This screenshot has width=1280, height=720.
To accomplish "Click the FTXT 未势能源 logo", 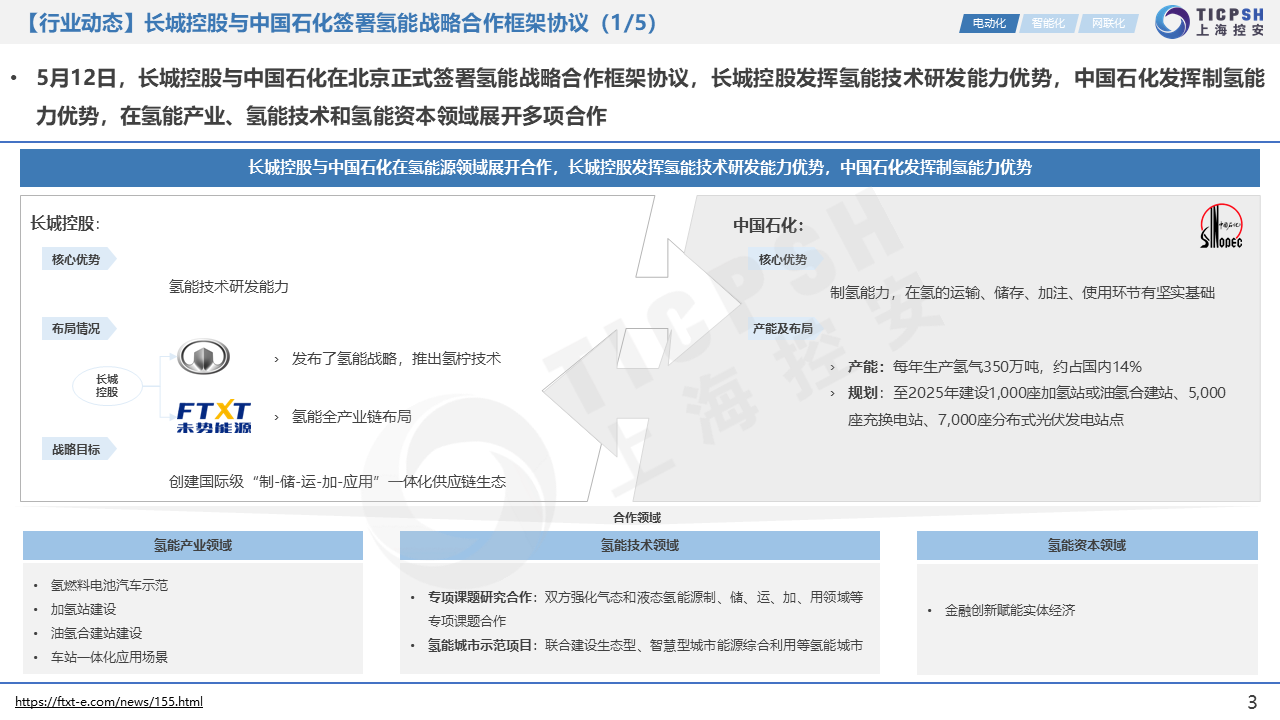I will (214, 416).
